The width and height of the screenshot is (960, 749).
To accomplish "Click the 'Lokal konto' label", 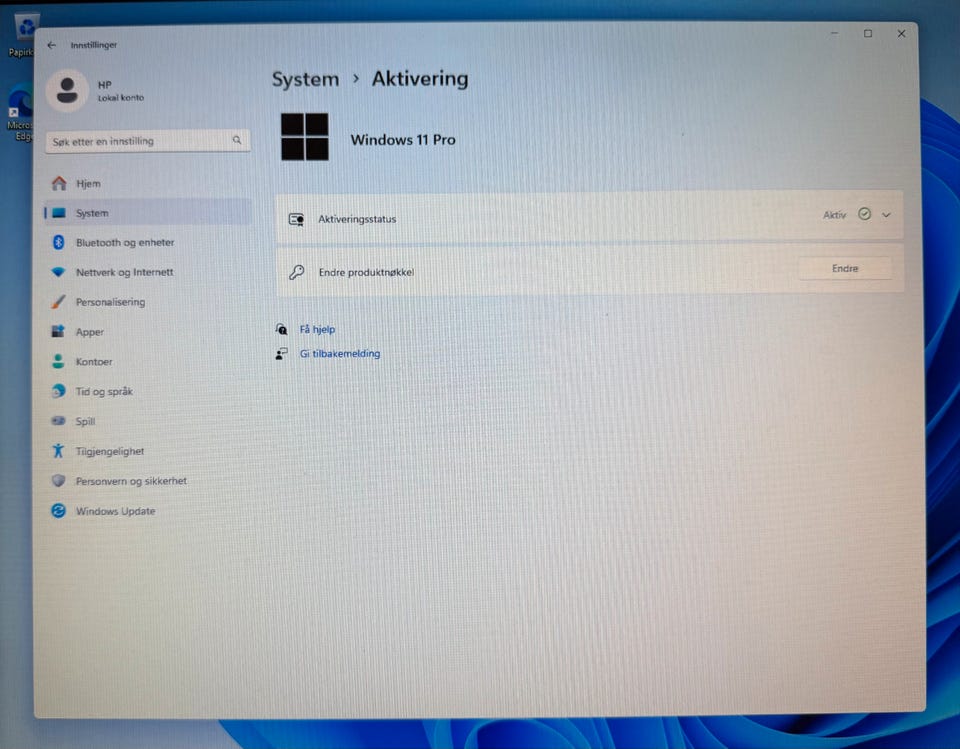I will tap(121, 98).
